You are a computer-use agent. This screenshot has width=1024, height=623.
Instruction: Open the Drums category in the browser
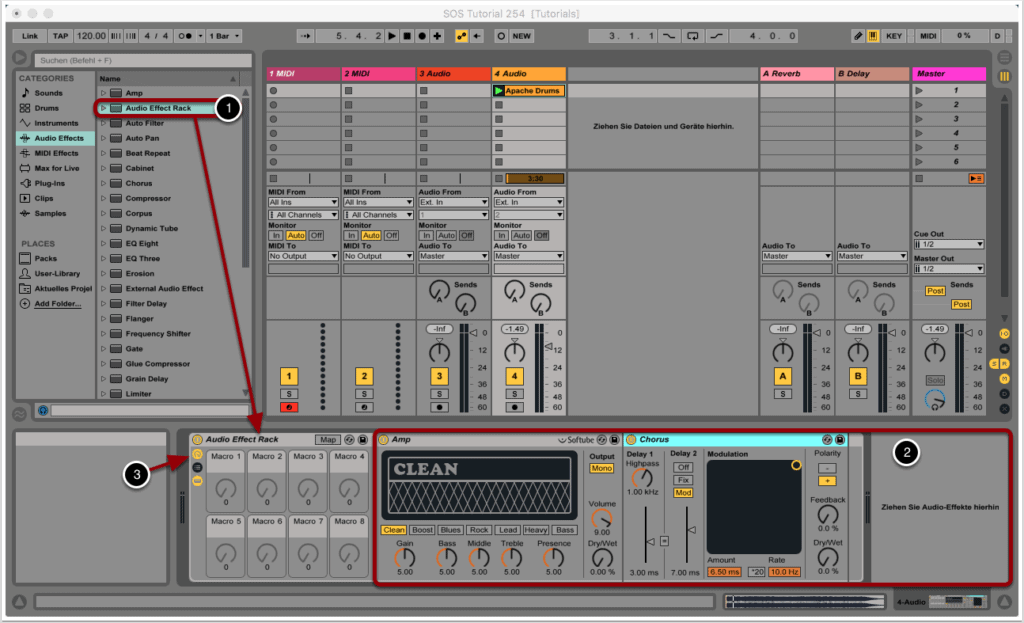pos(47,108)
